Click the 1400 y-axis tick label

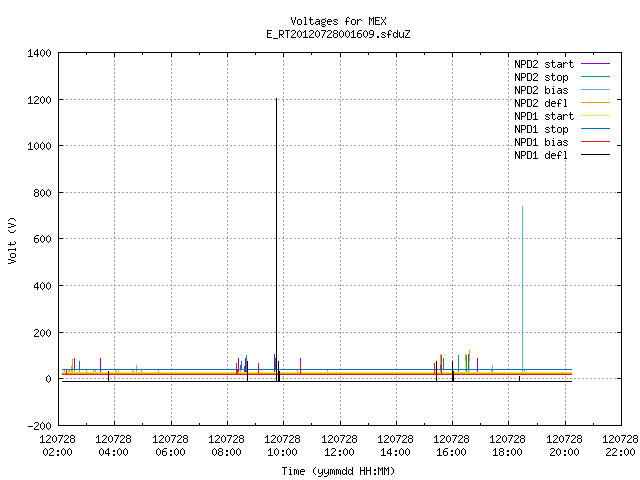[x=39, y=53]
